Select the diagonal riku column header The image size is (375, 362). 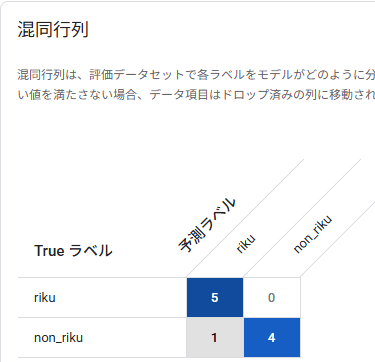(x=246, y=244)
